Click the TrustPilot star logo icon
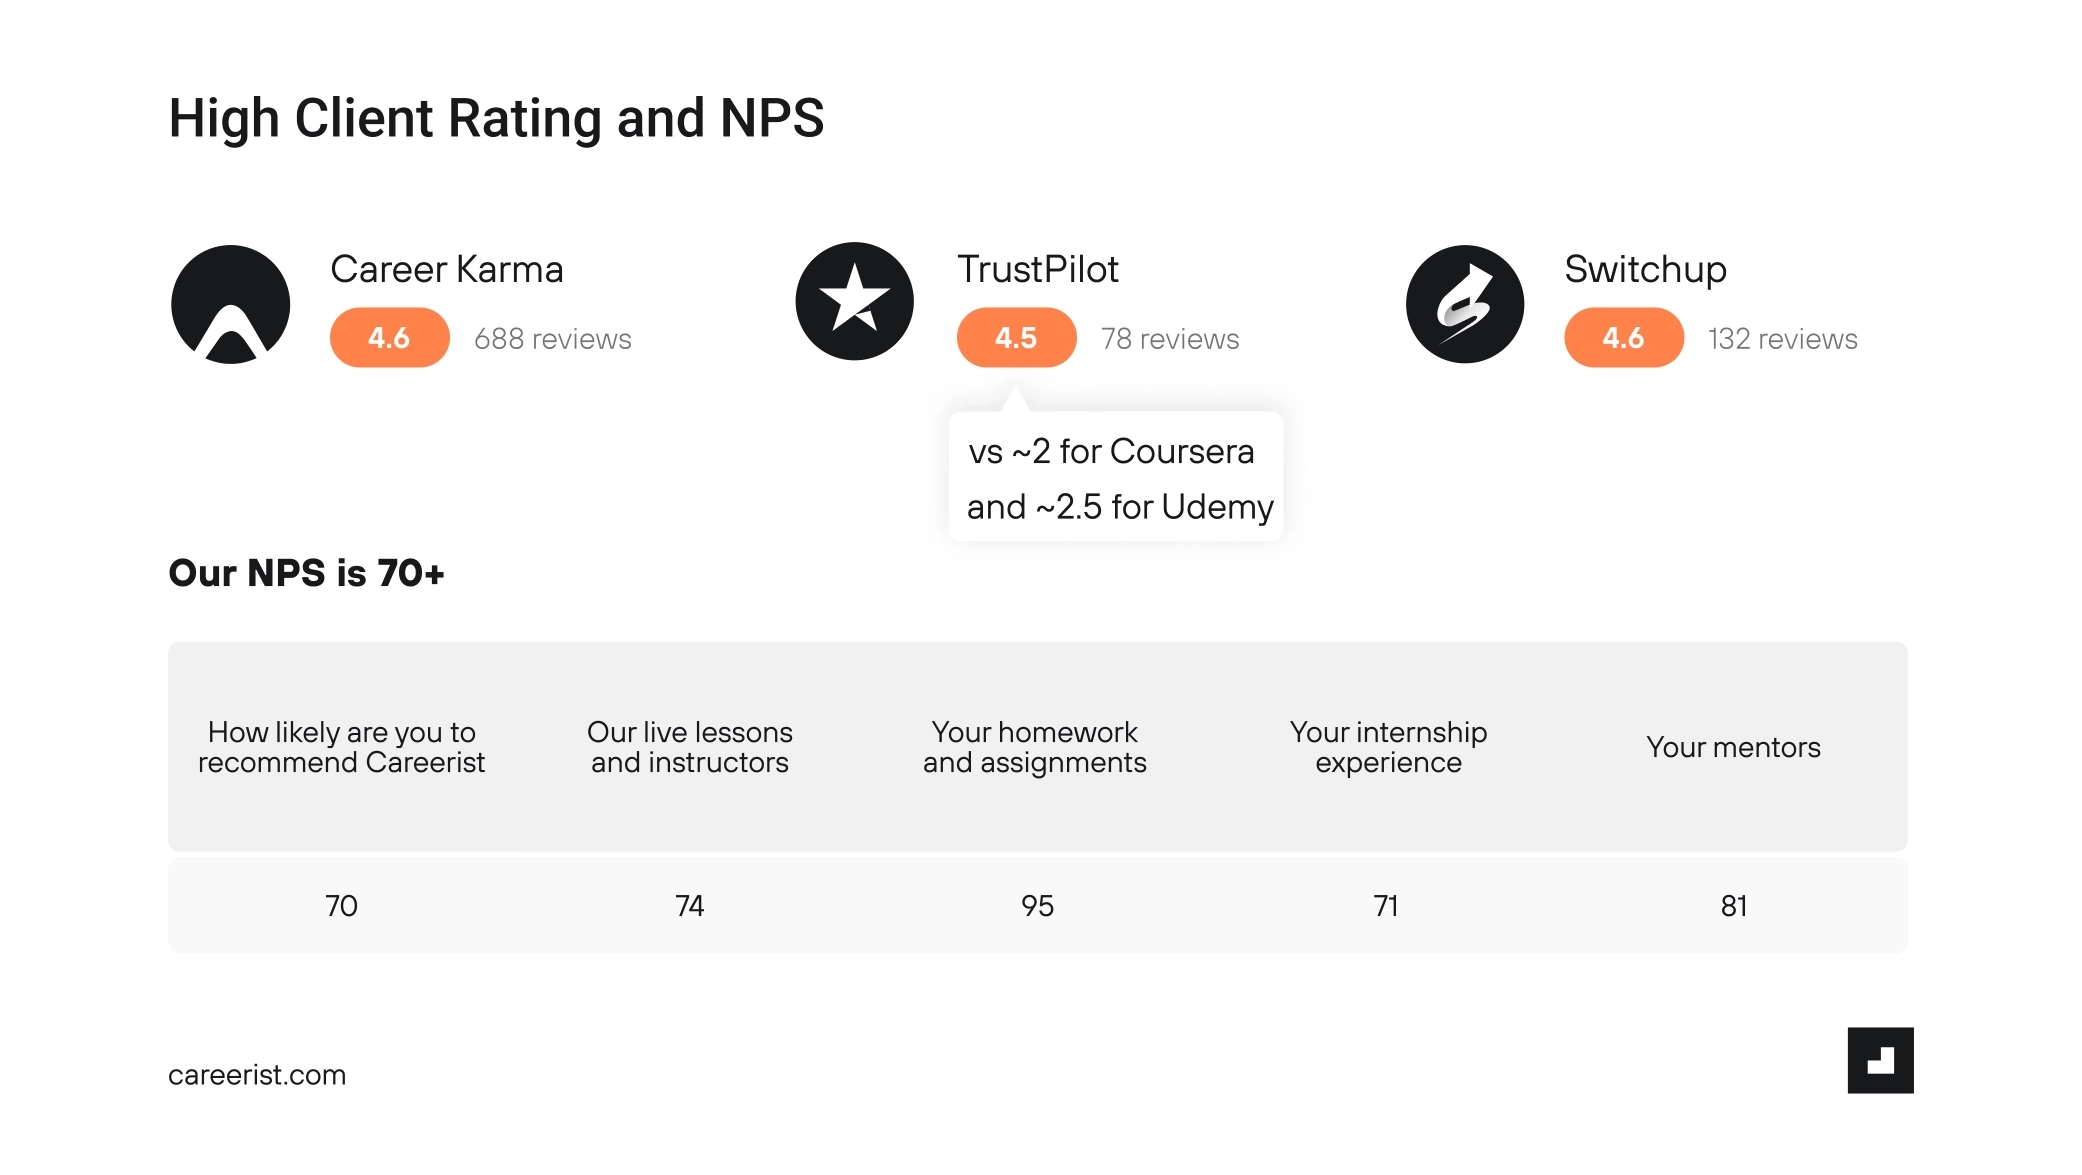2082x1175 pixels. [x=854, y=301]
